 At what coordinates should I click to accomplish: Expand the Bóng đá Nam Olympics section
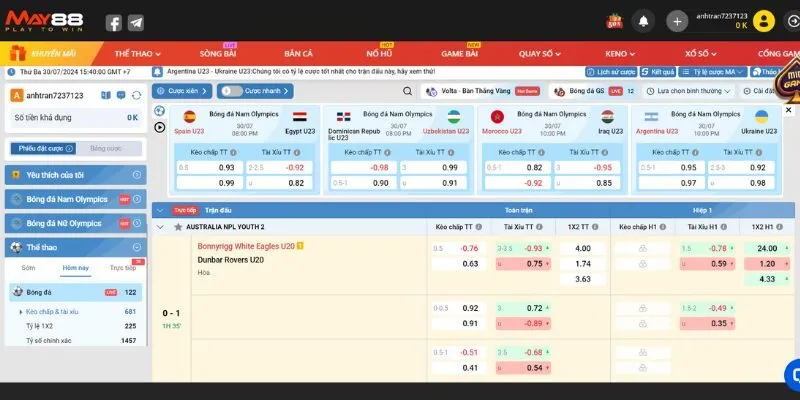point(136,199)
